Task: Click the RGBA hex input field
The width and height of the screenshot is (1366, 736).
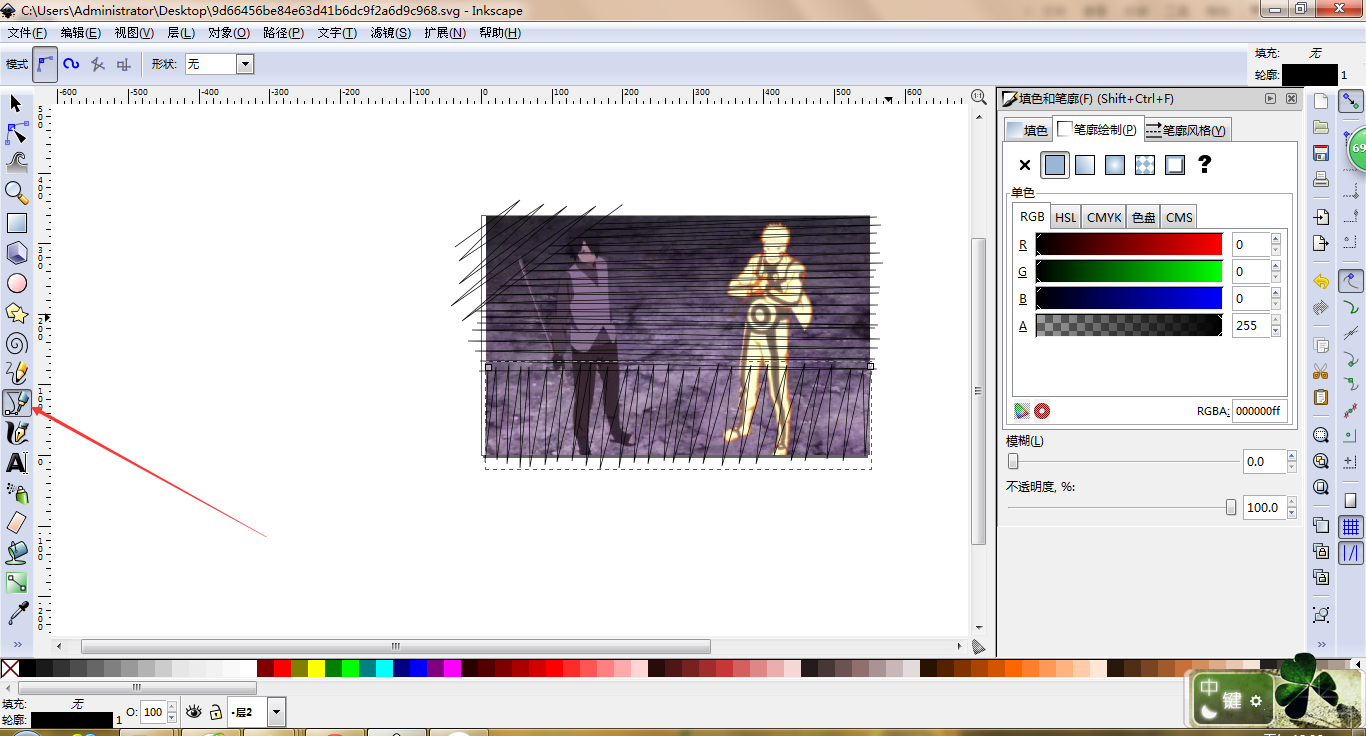Action: point(1258,411)
